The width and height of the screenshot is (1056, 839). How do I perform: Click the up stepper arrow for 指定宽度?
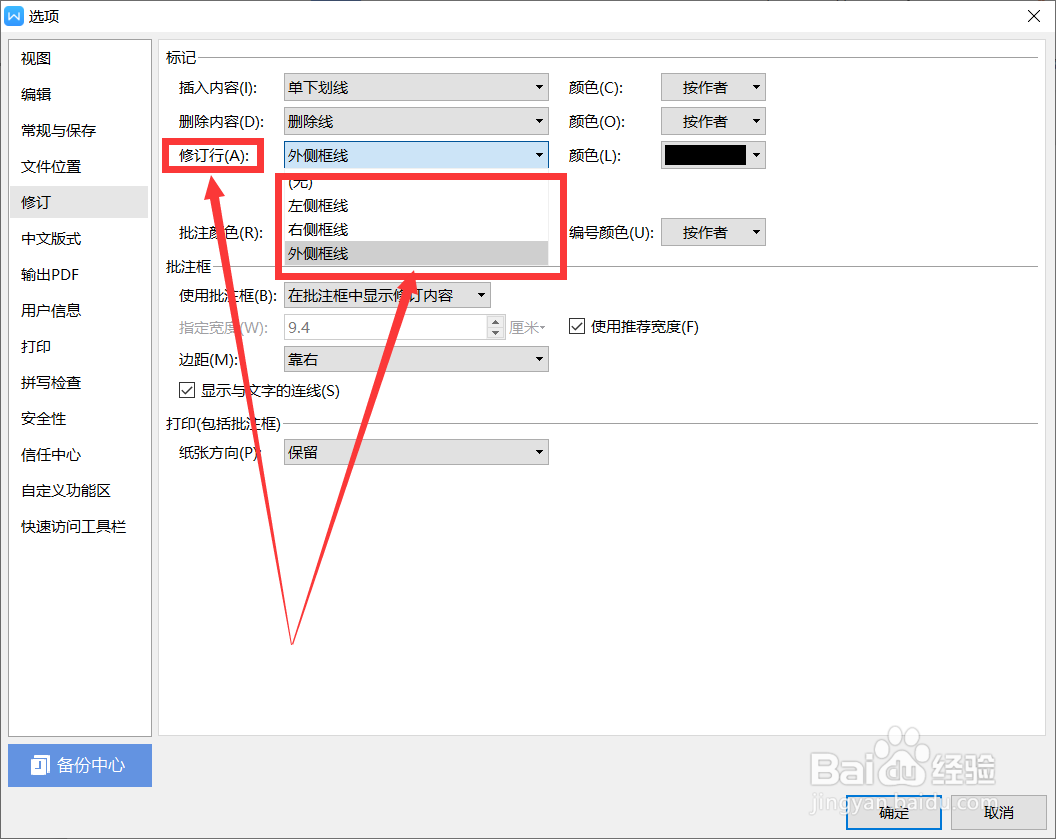[x=496, y=321]
